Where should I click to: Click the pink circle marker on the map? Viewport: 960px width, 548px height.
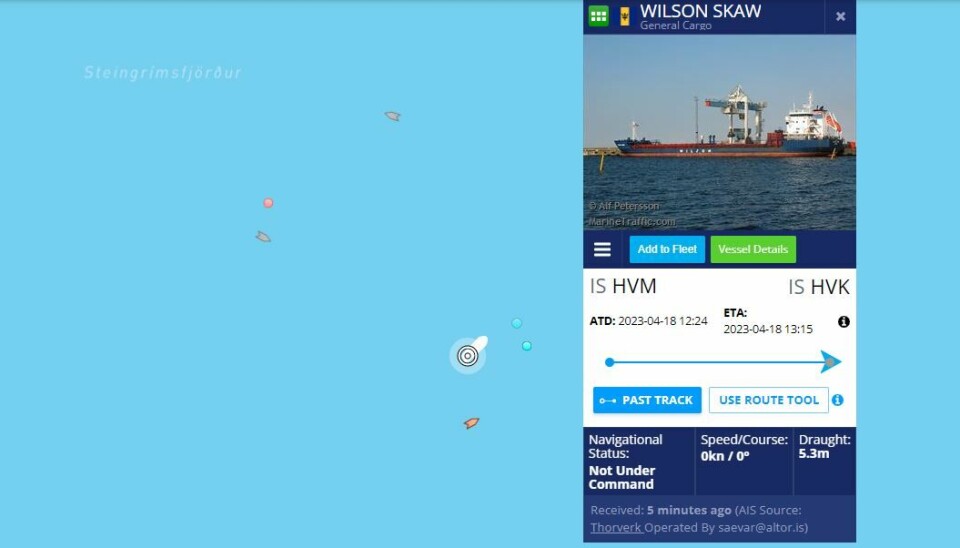click(268, 203)
